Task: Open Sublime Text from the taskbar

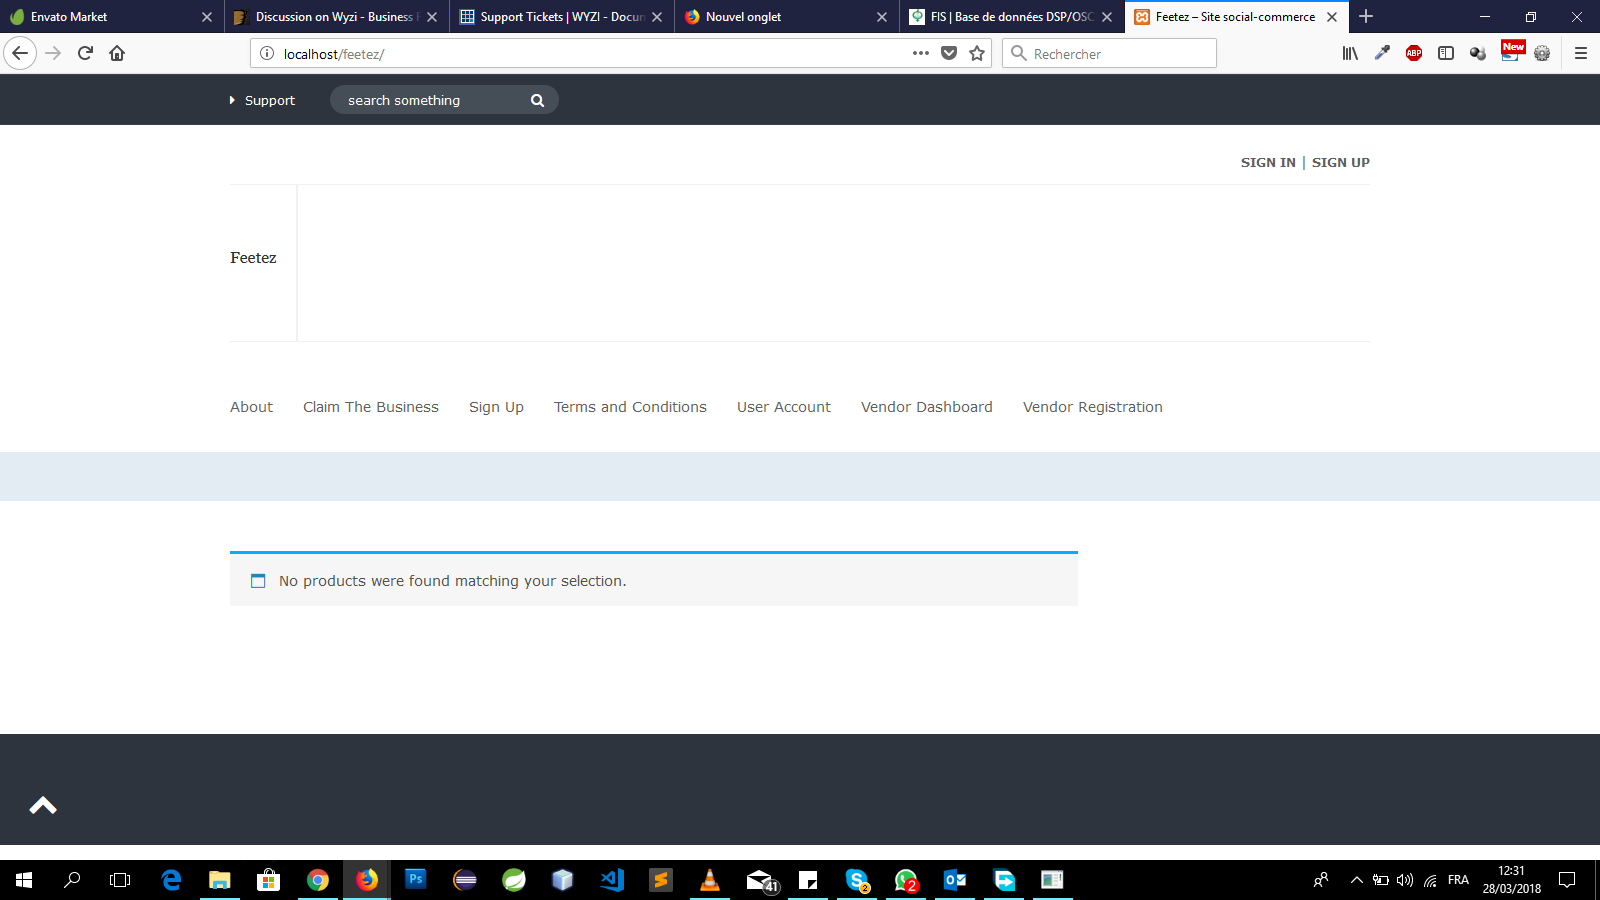Action: tap(661, 880)
